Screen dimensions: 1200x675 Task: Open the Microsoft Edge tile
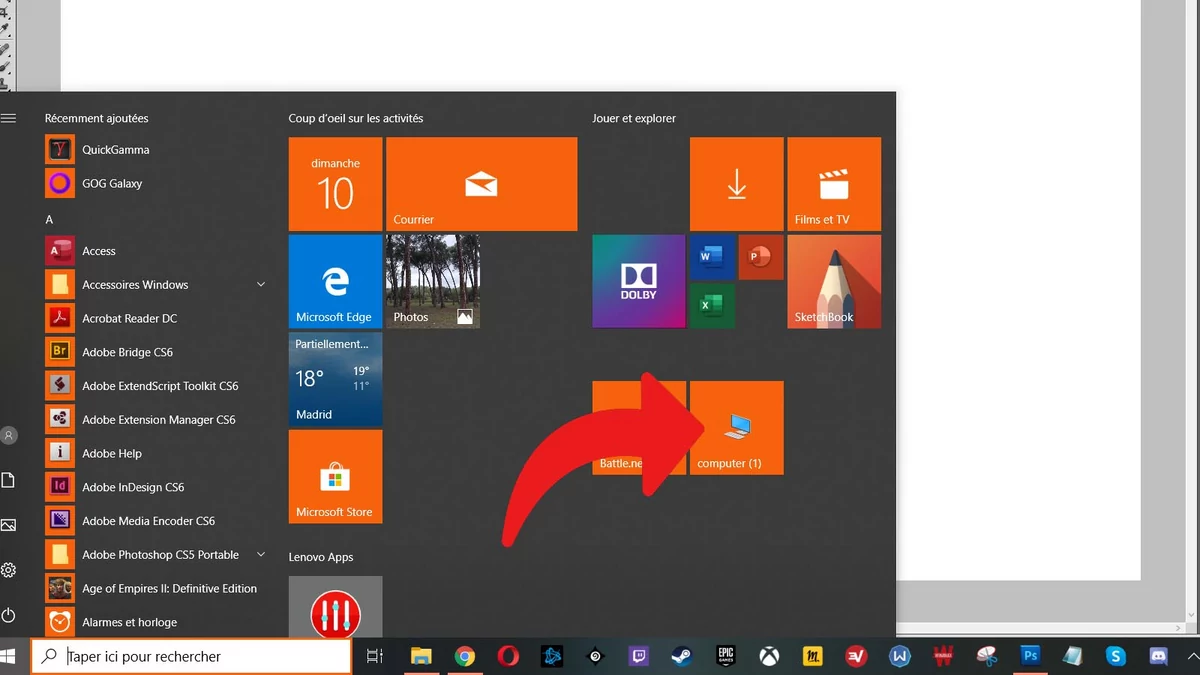click(335, 281)
